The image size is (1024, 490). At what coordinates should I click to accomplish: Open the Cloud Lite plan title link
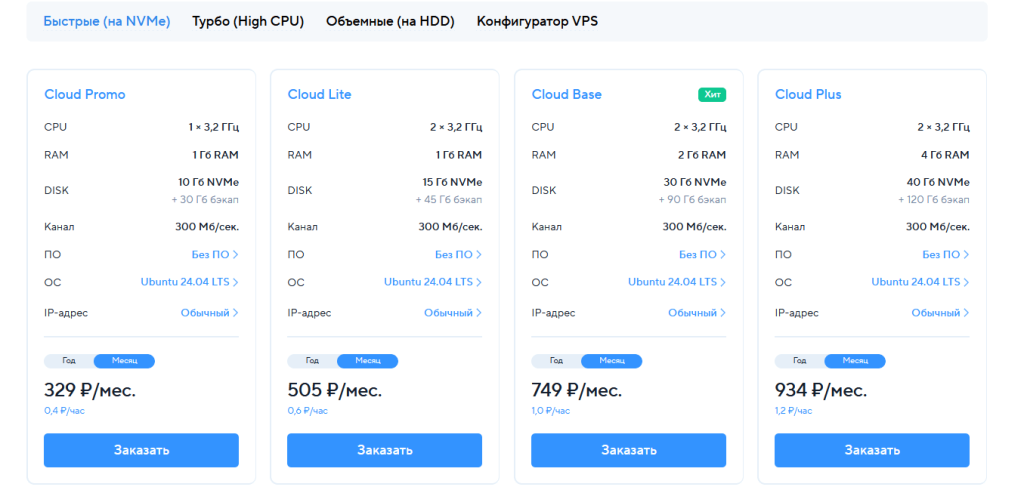click(319, 95)
